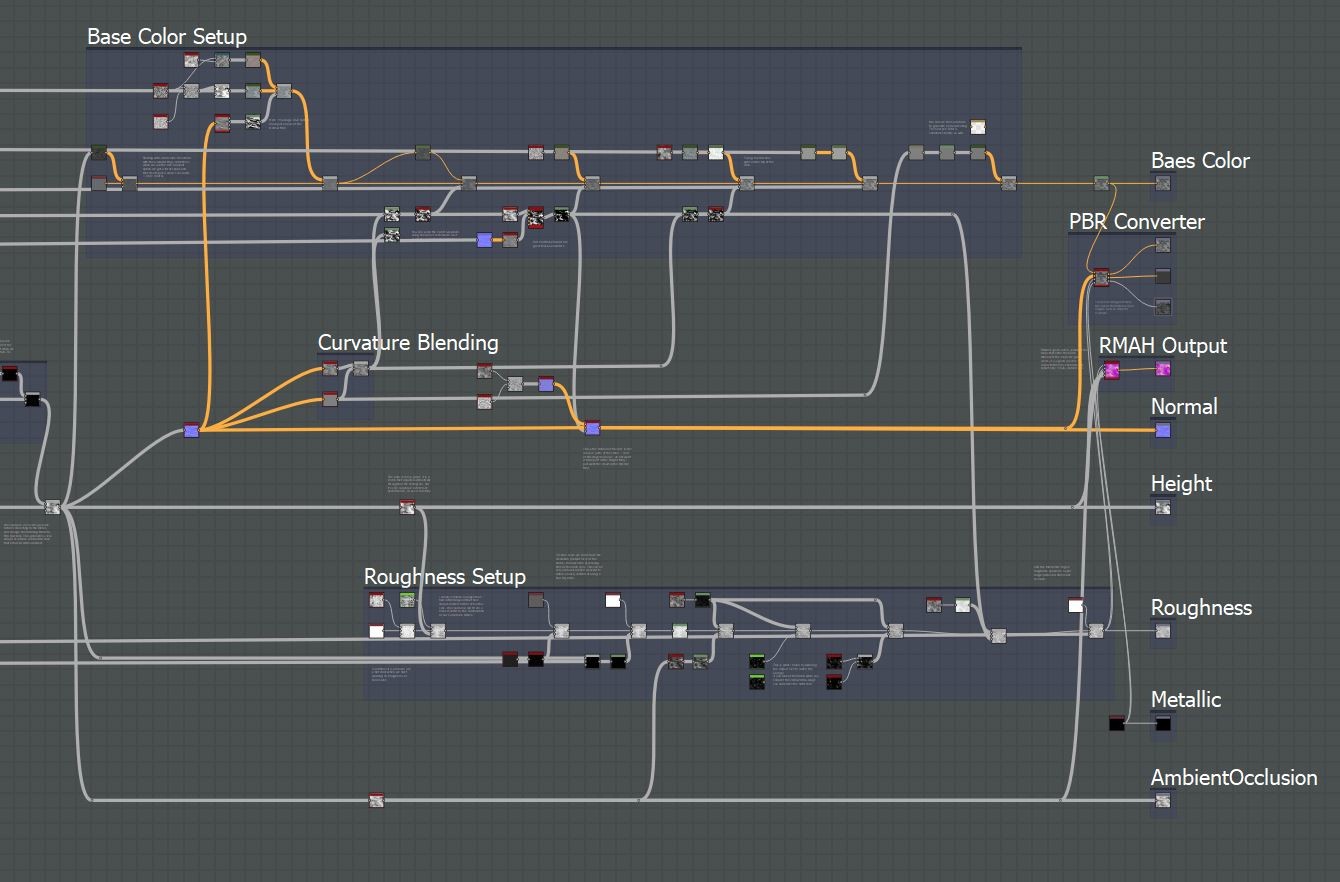Select the purple node inside Base Color Setup frame
1340x882 pixels.
485,240
